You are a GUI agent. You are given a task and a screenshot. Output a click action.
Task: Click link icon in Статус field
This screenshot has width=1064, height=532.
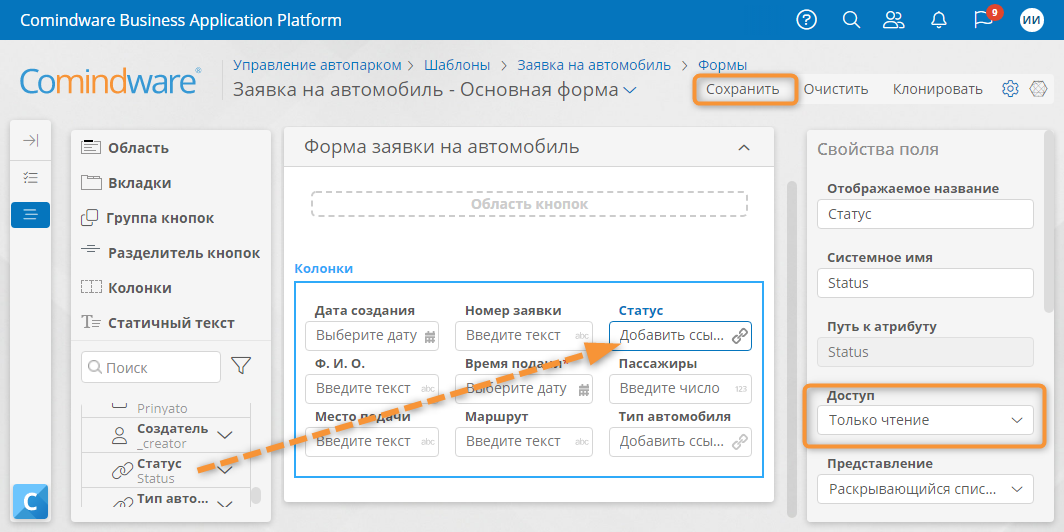point(740,336)
